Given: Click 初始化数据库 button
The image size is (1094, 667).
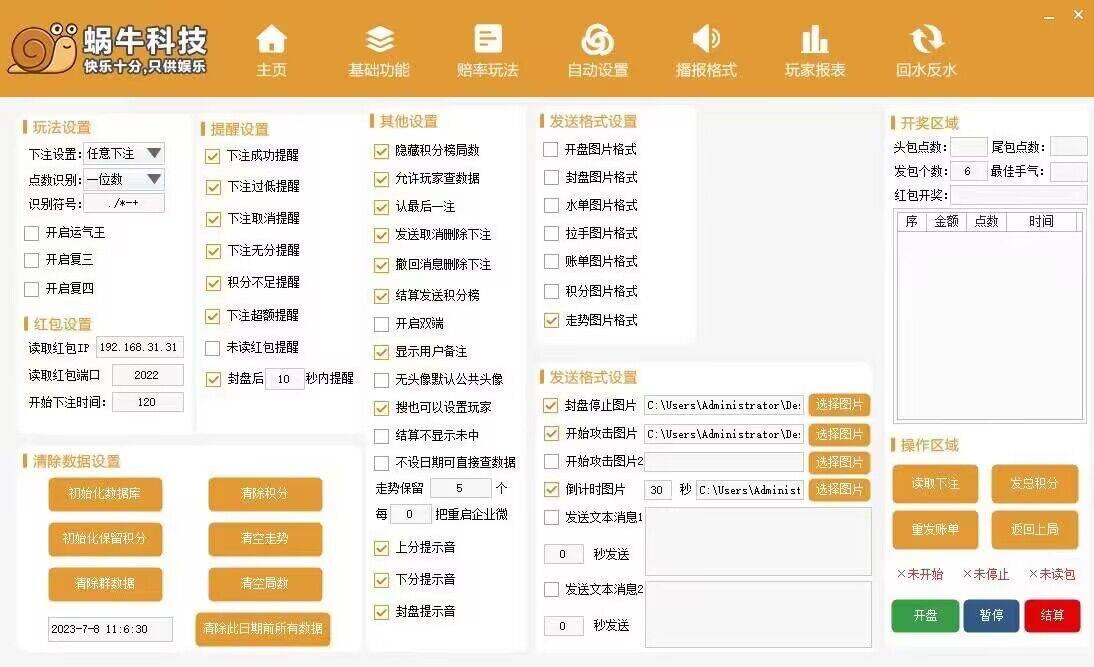Looking at the screenshot, I should 105,494.
